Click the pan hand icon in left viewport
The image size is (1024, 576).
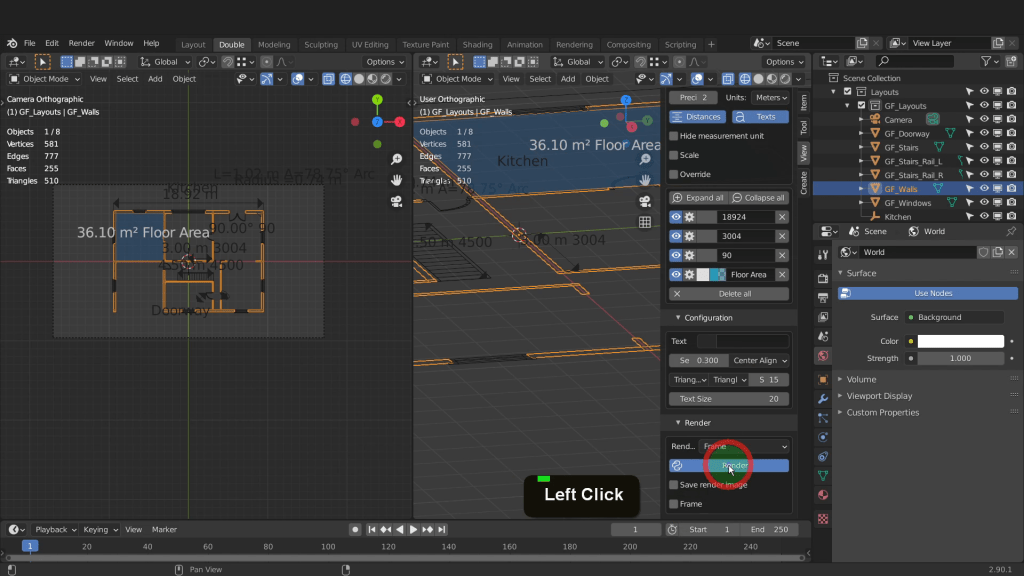(x=397, y=180)
